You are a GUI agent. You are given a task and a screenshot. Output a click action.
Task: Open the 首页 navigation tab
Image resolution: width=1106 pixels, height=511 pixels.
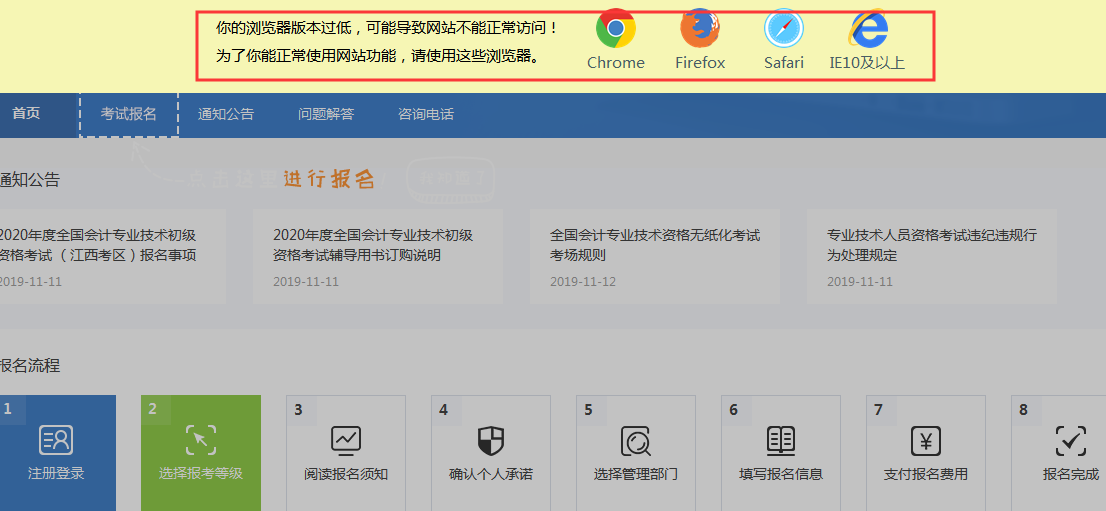click(x=27, y=114)
